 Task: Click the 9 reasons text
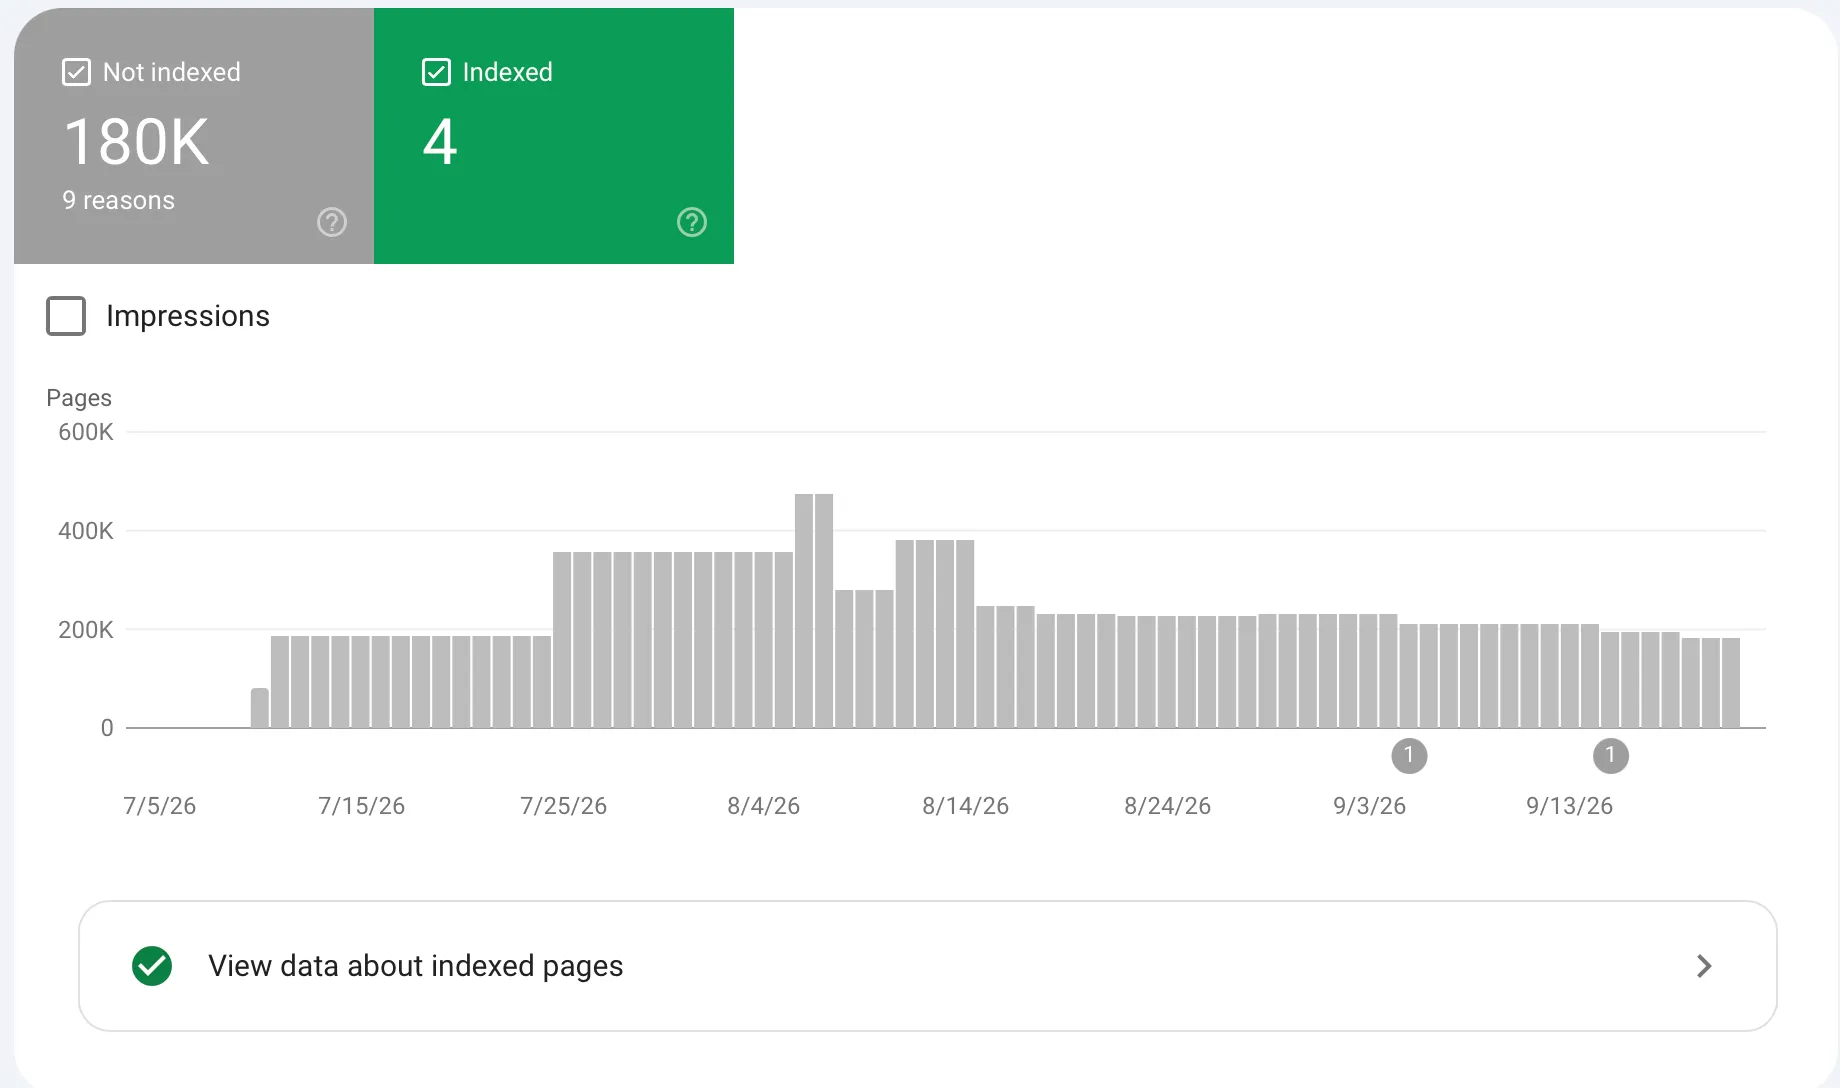tap(119, 201)
